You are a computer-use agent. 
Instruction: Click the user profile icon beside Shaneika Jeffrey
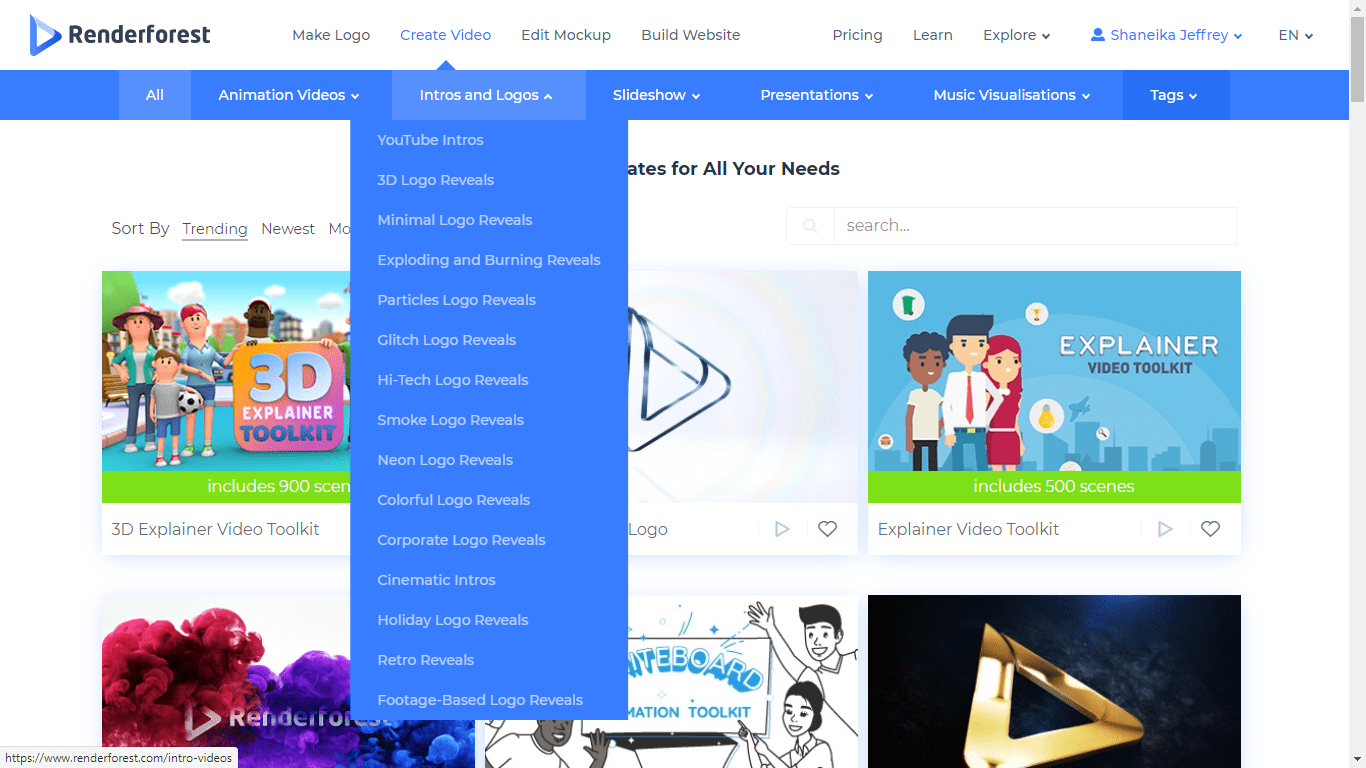click(x=1098, y=35)
